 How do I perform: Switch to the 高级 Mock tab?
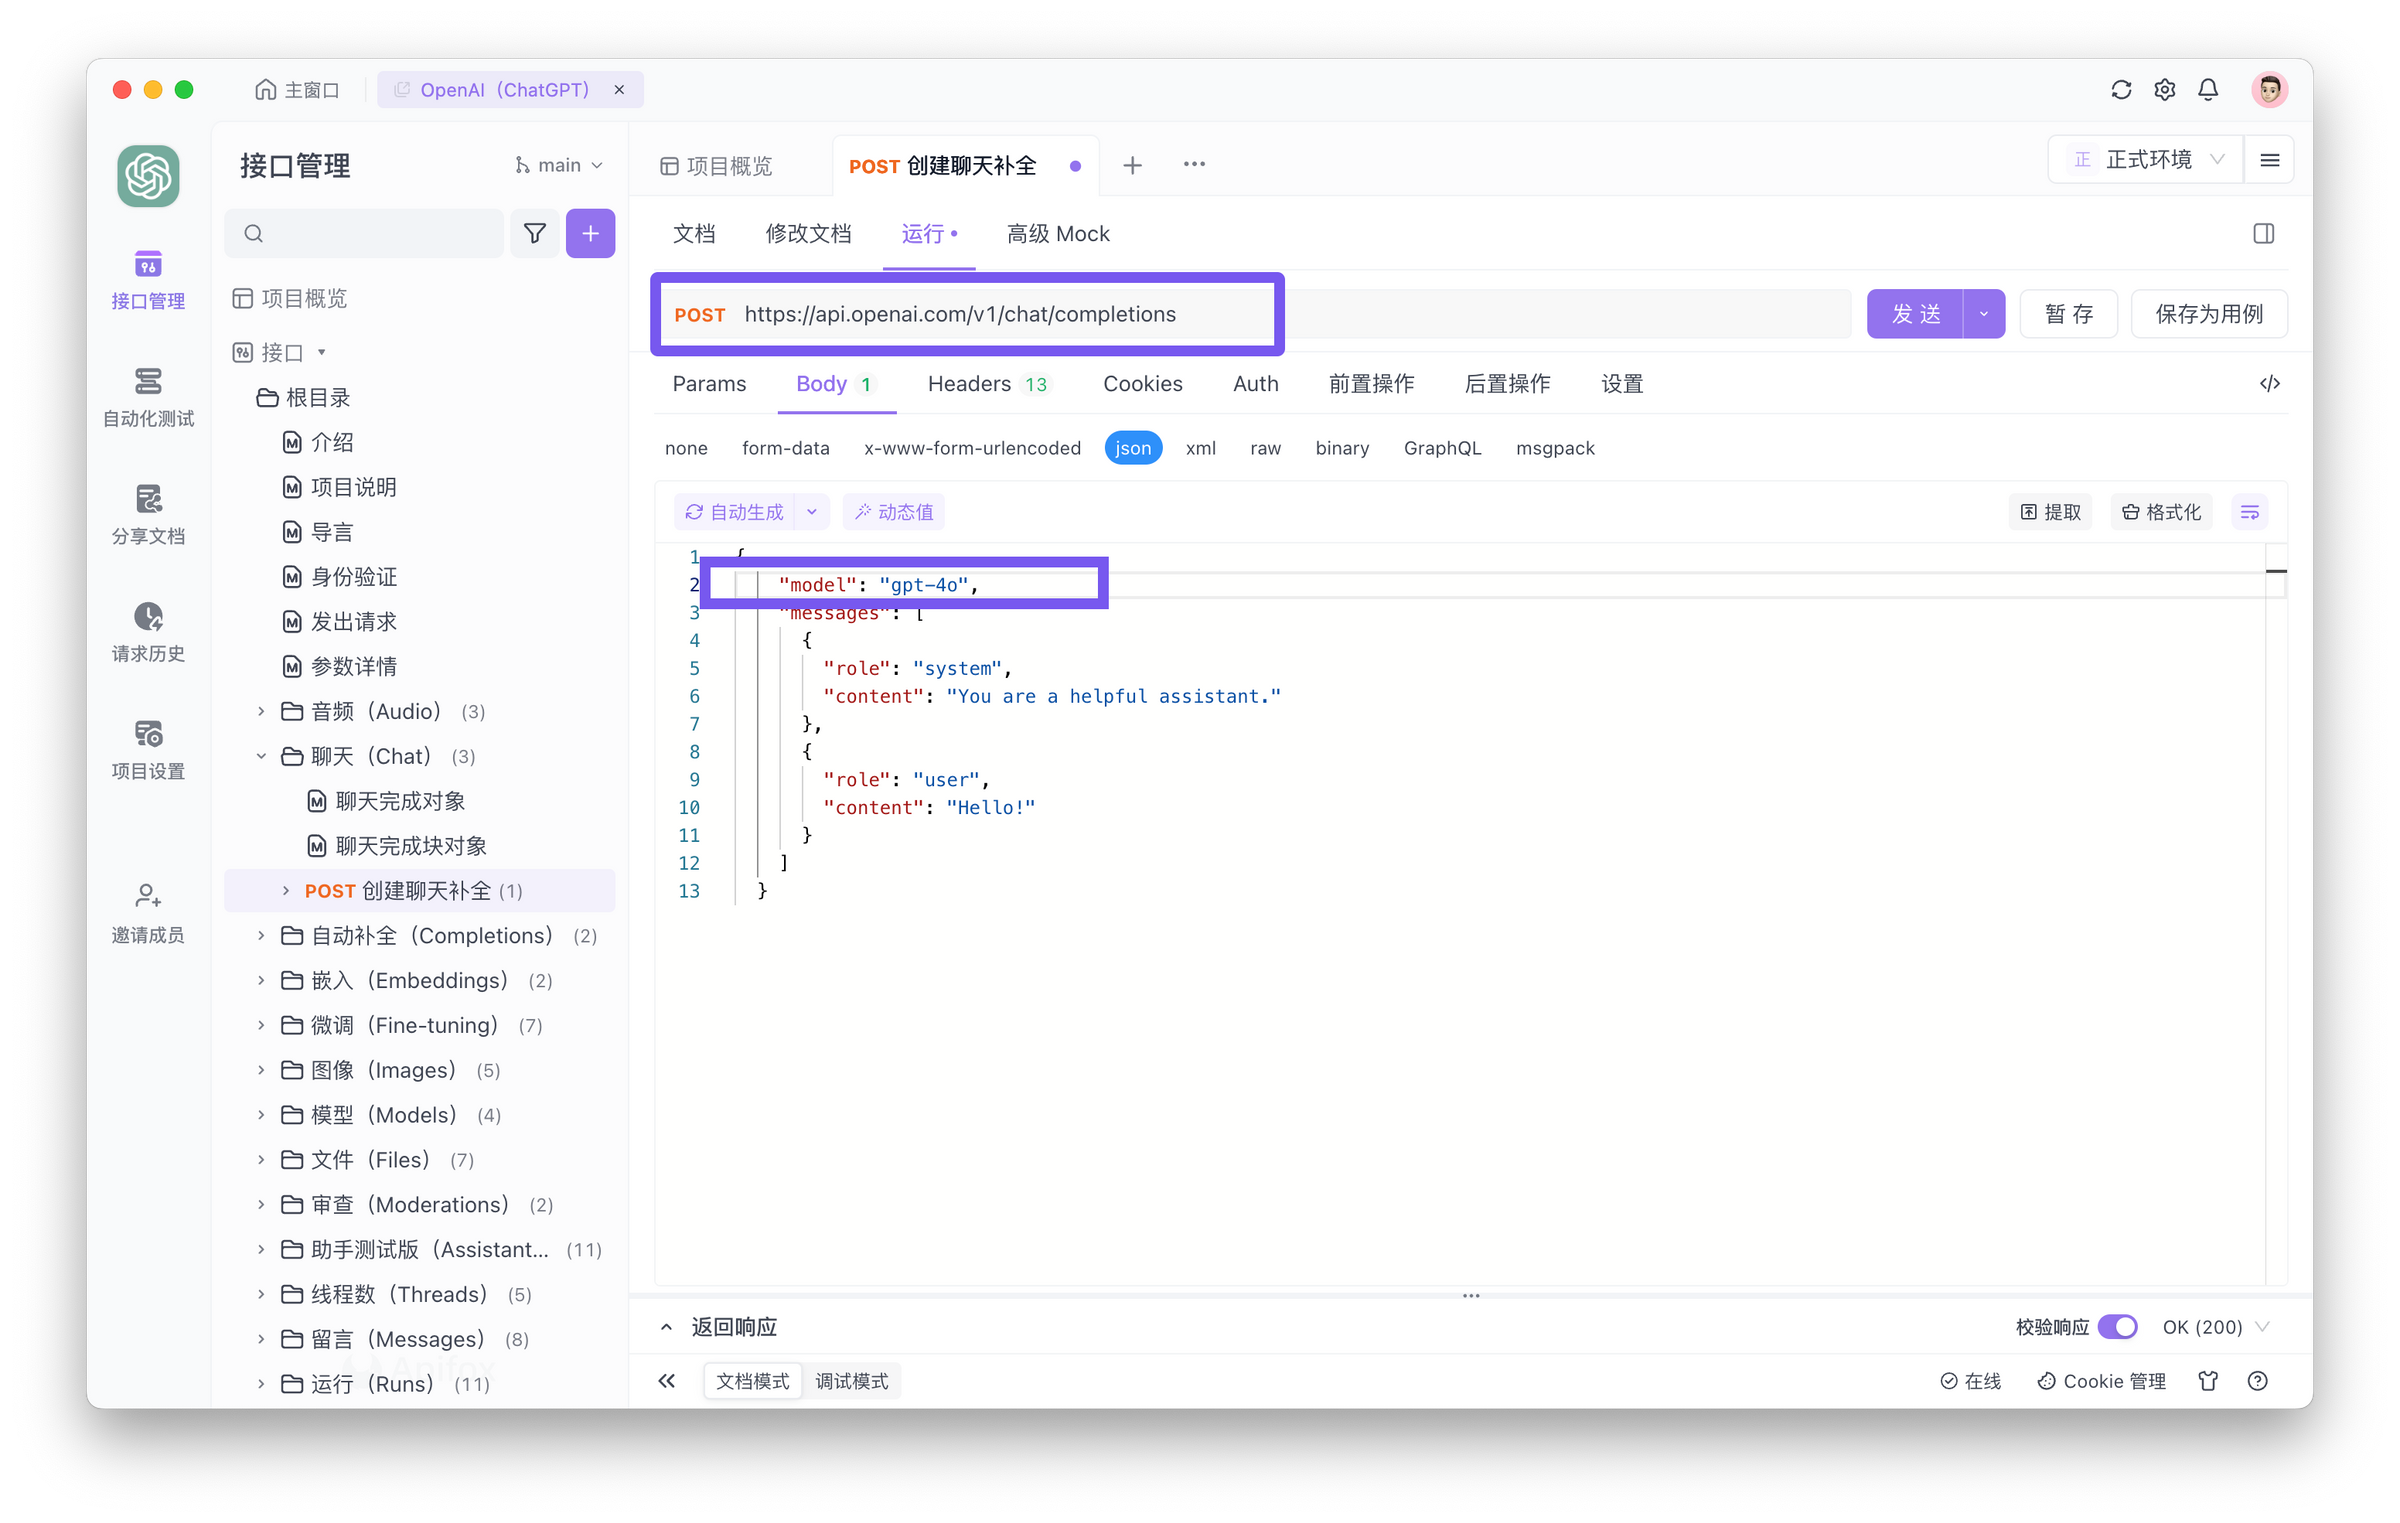click(1057, 233)
